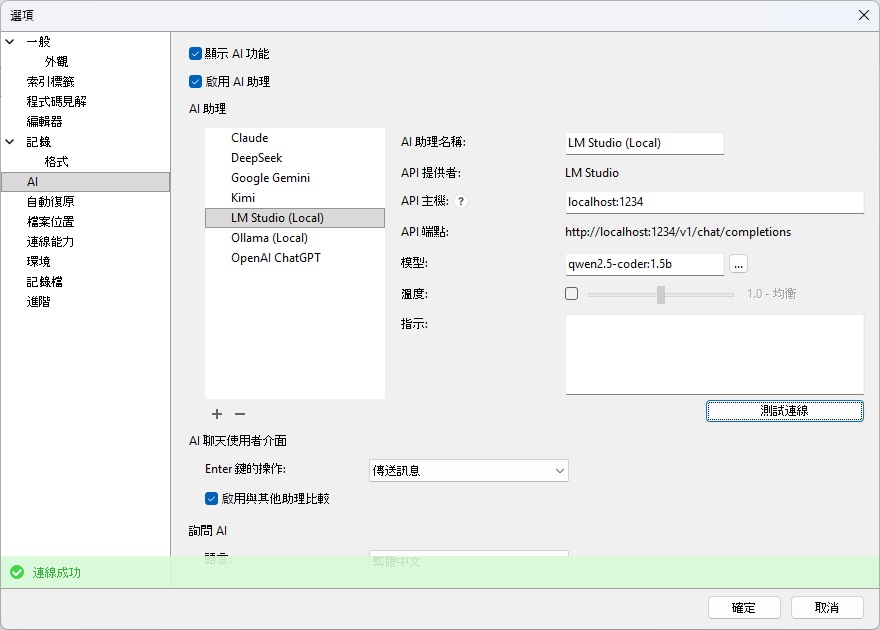Click the green success check icon
Viewport: 880px width, 630px height.
click(x=17, y=572)
